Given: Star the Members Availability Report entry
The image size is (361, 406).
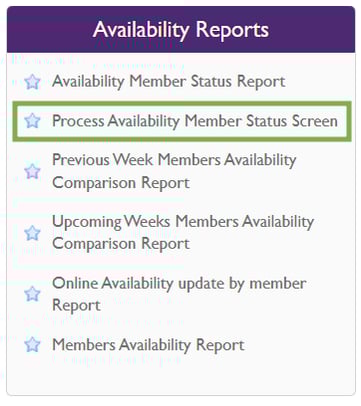Looking at the screenshot, I should coord(32,344).
